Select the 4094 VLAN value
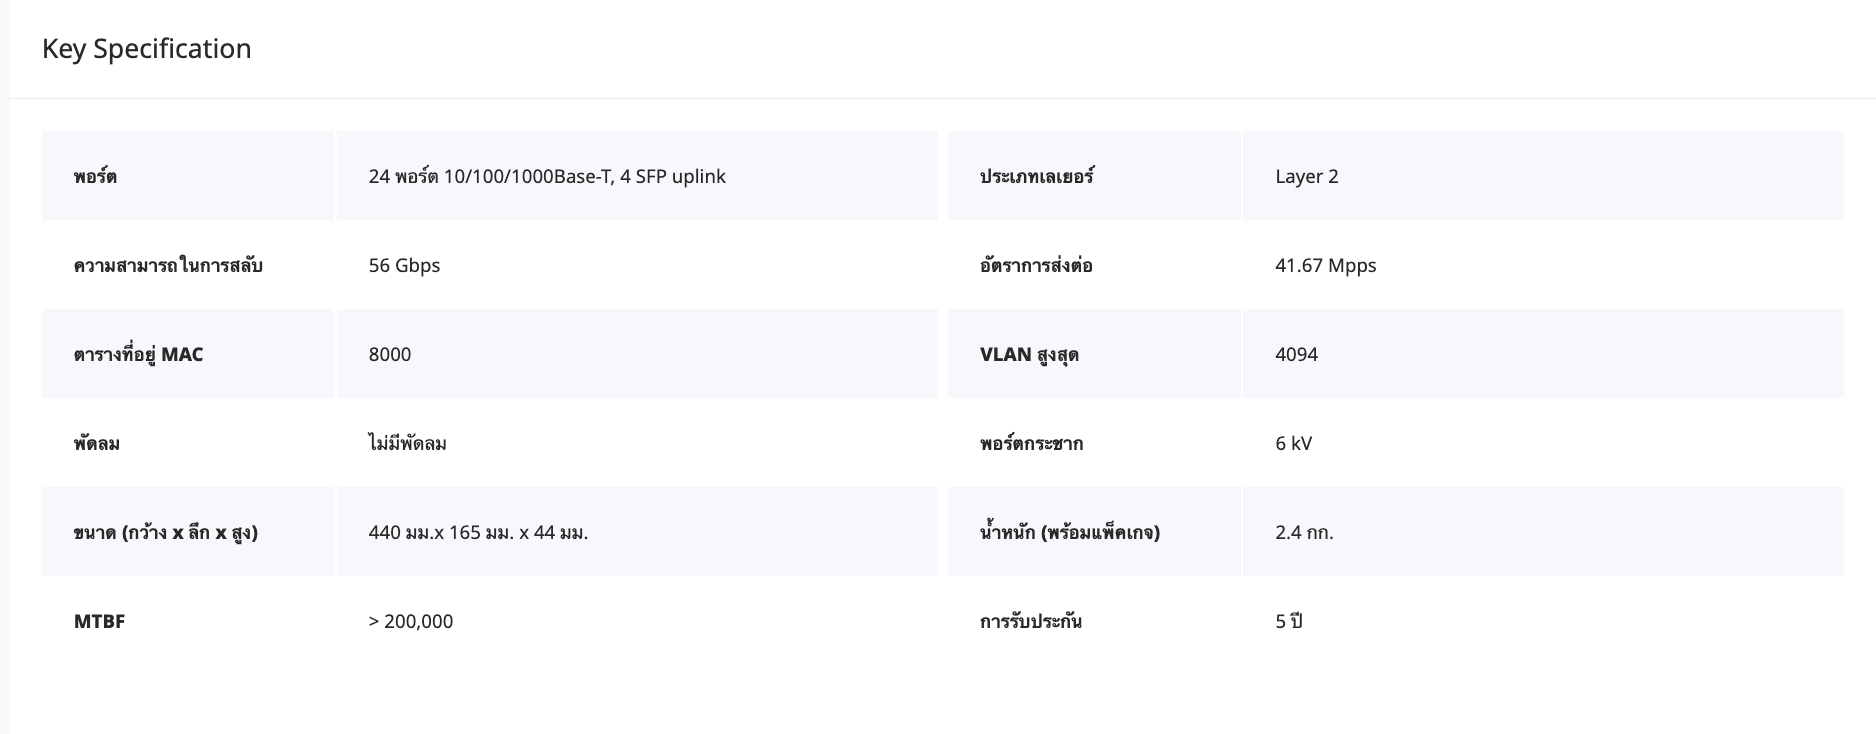Viewport: 1876px width, 734px height. tap(1296, 354)
